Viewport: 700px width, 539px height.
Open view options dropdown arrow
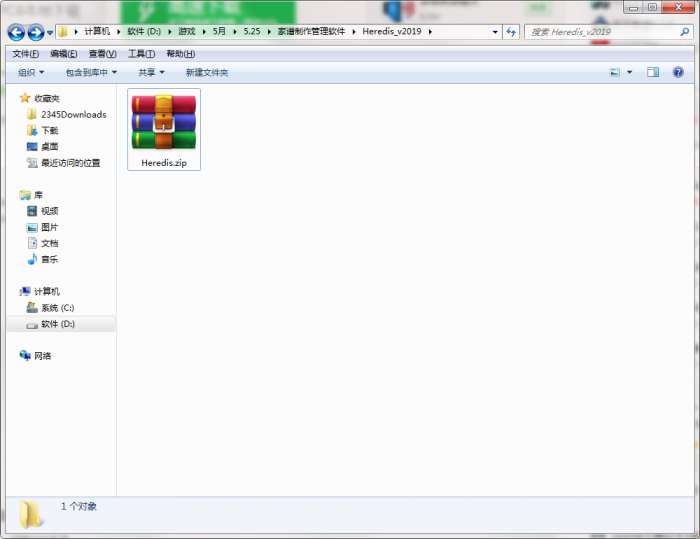[629, 72]
